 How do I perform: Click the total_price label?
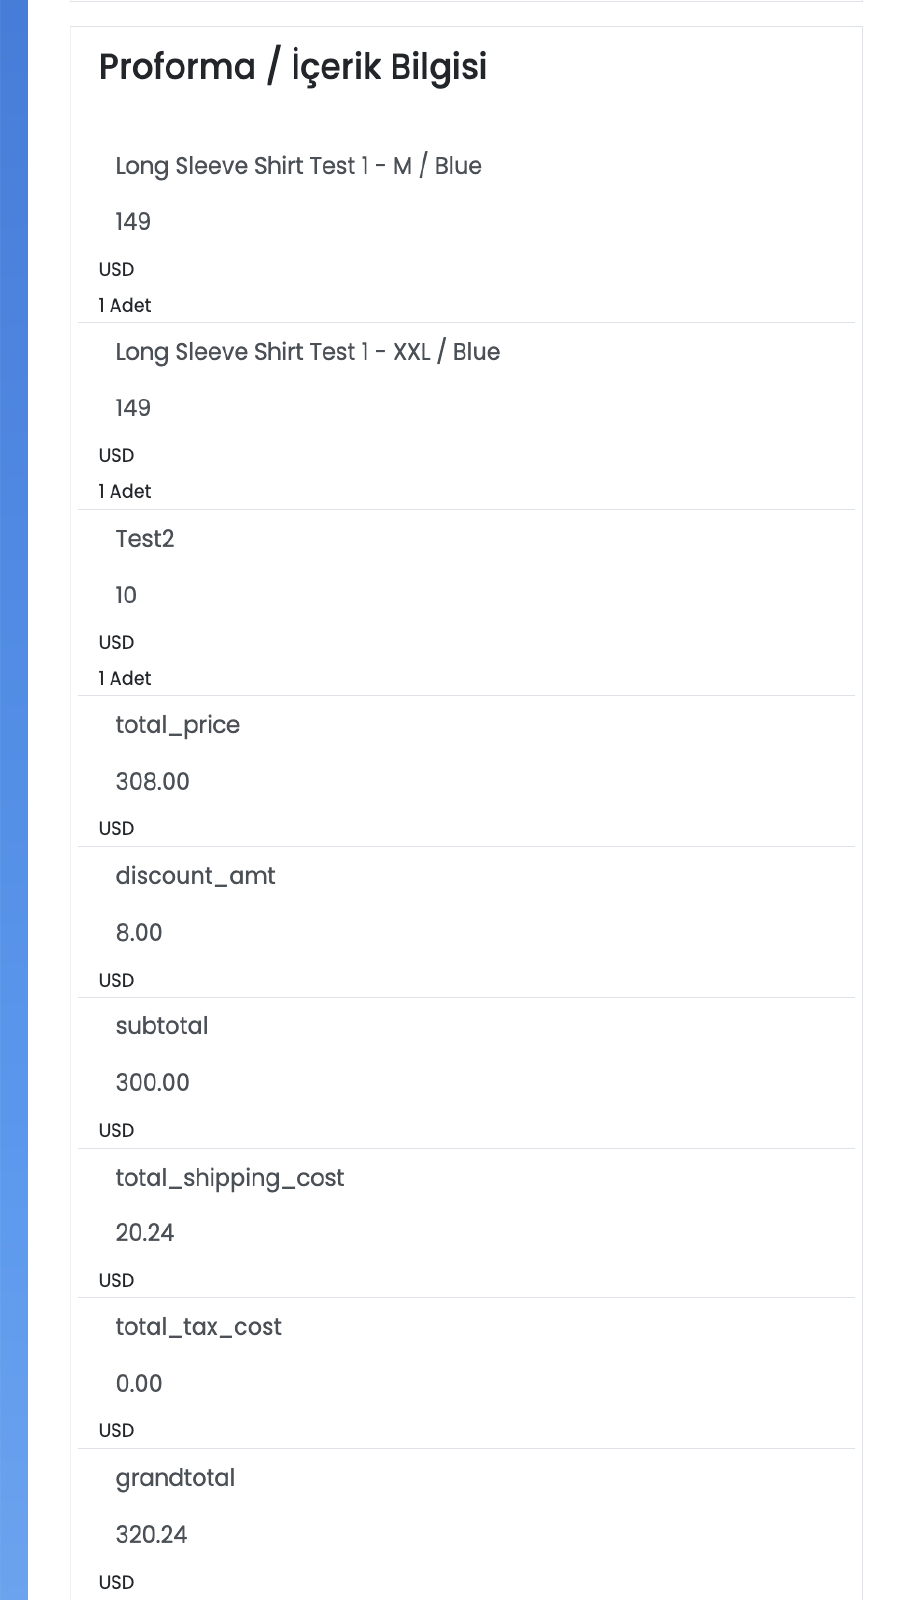click(177, 725)
